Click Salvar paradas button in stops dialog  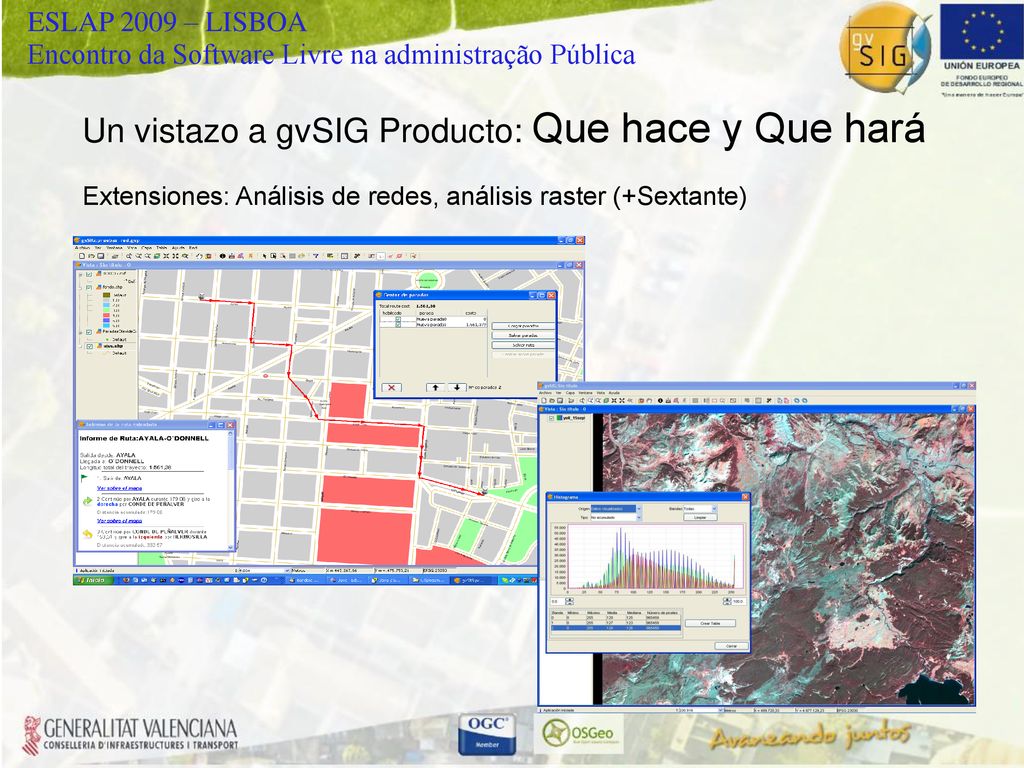click(x=523, y=336)
